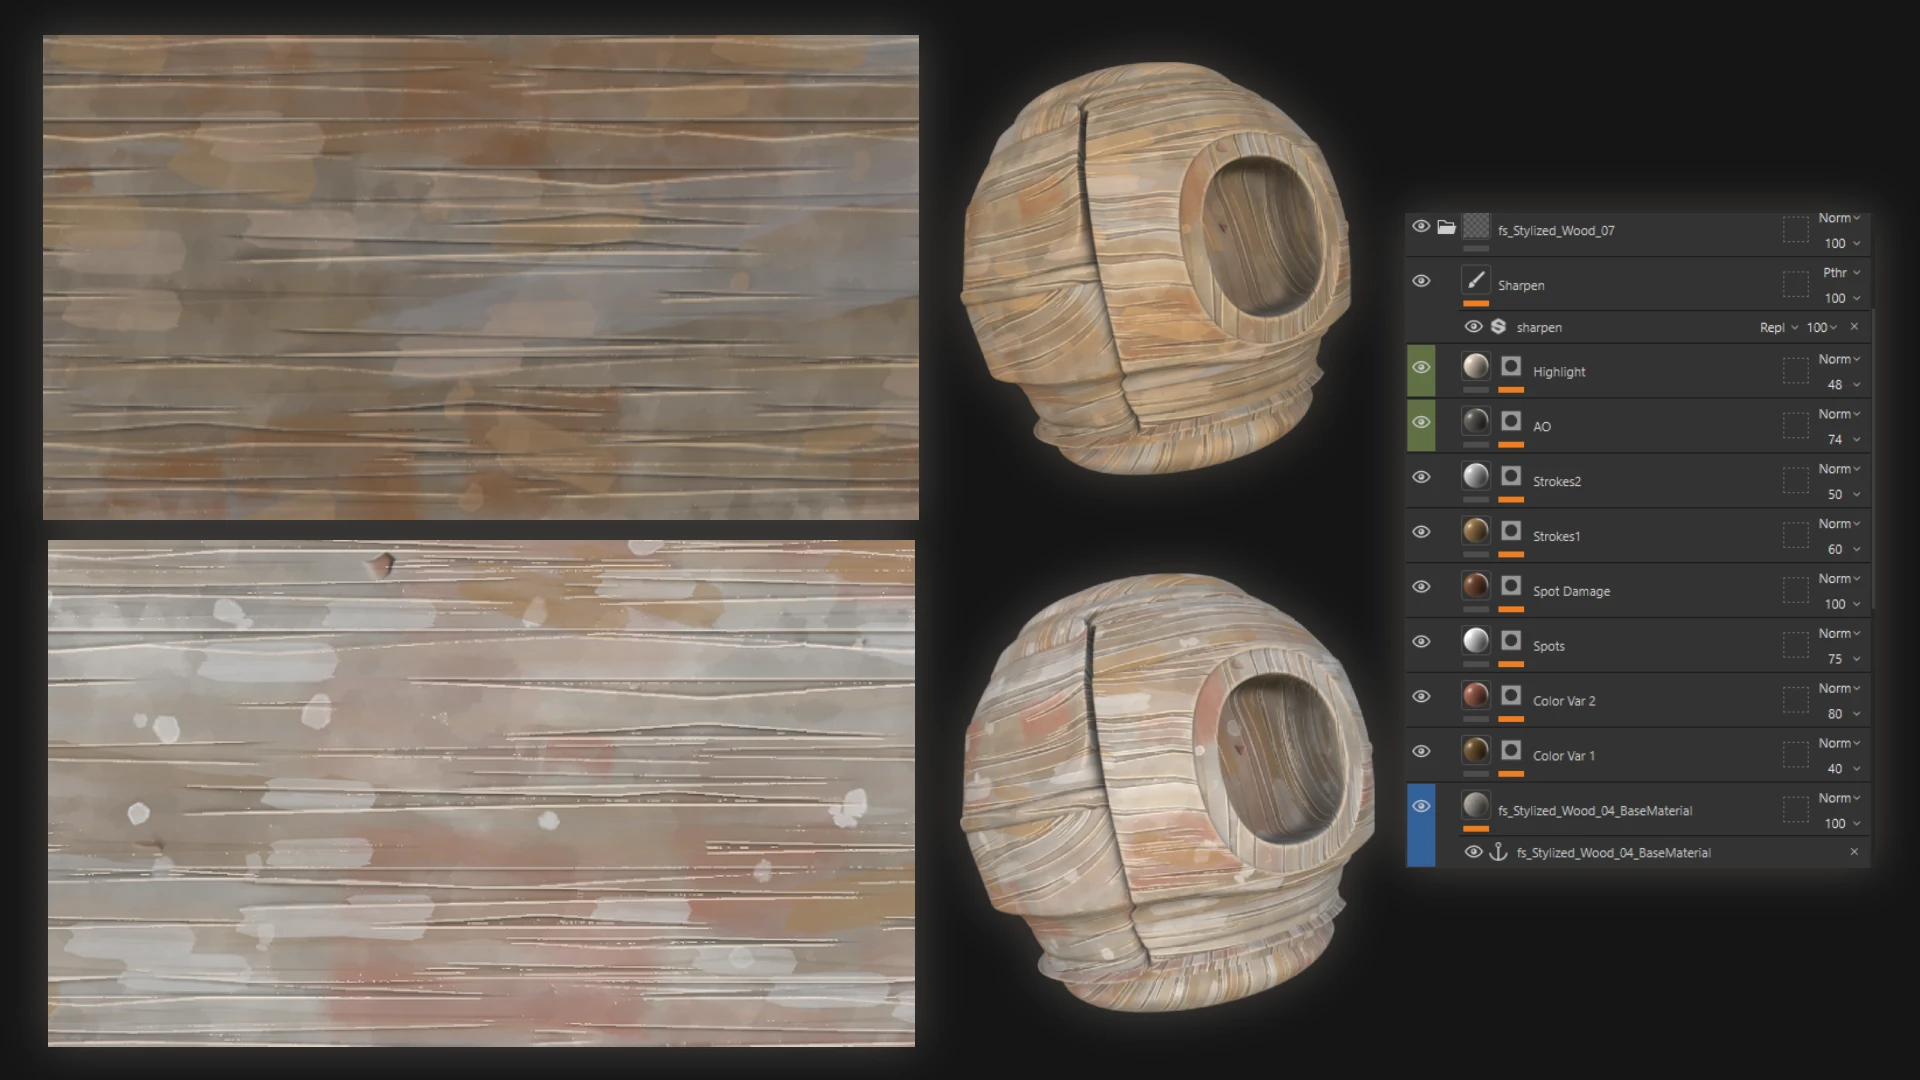Select the Spot Damage material sphere
This screenshot has width=1920, height=1080.
[1476, 586]
